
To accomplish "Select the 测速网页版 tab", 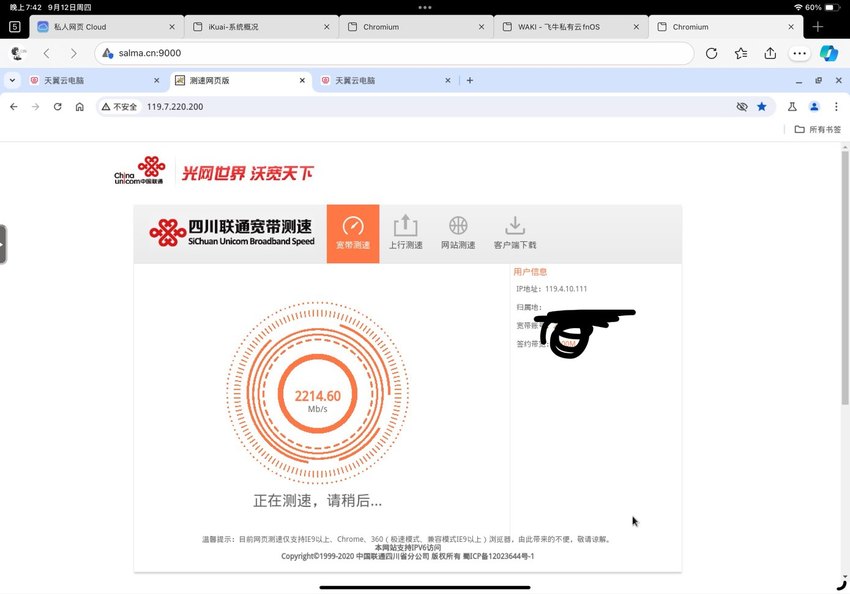I will pyautogui.click(x=241, y=80).
